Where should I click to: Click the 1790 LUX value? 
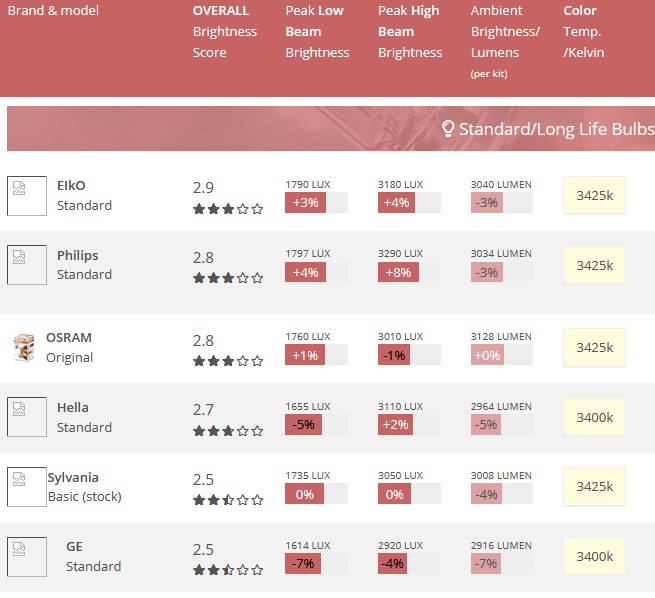[308, 185]
